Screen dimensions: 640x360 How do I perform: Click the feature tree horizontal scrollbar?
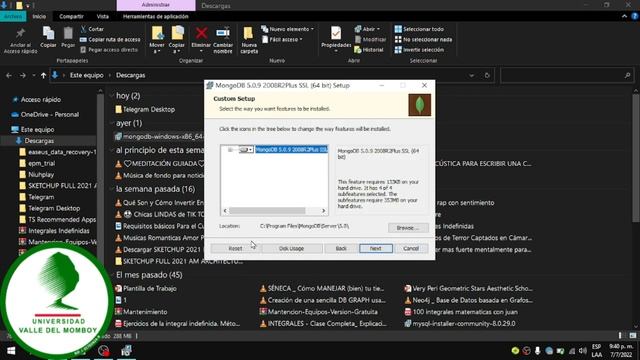(267, 211)
